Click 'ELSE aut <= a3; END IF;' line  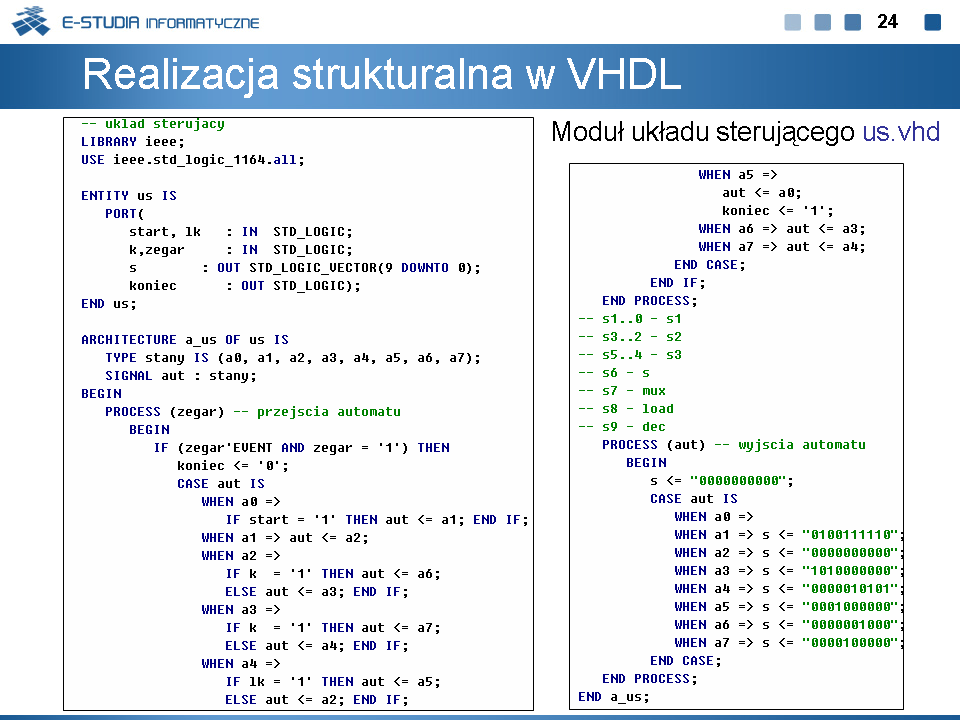(317, 591)
